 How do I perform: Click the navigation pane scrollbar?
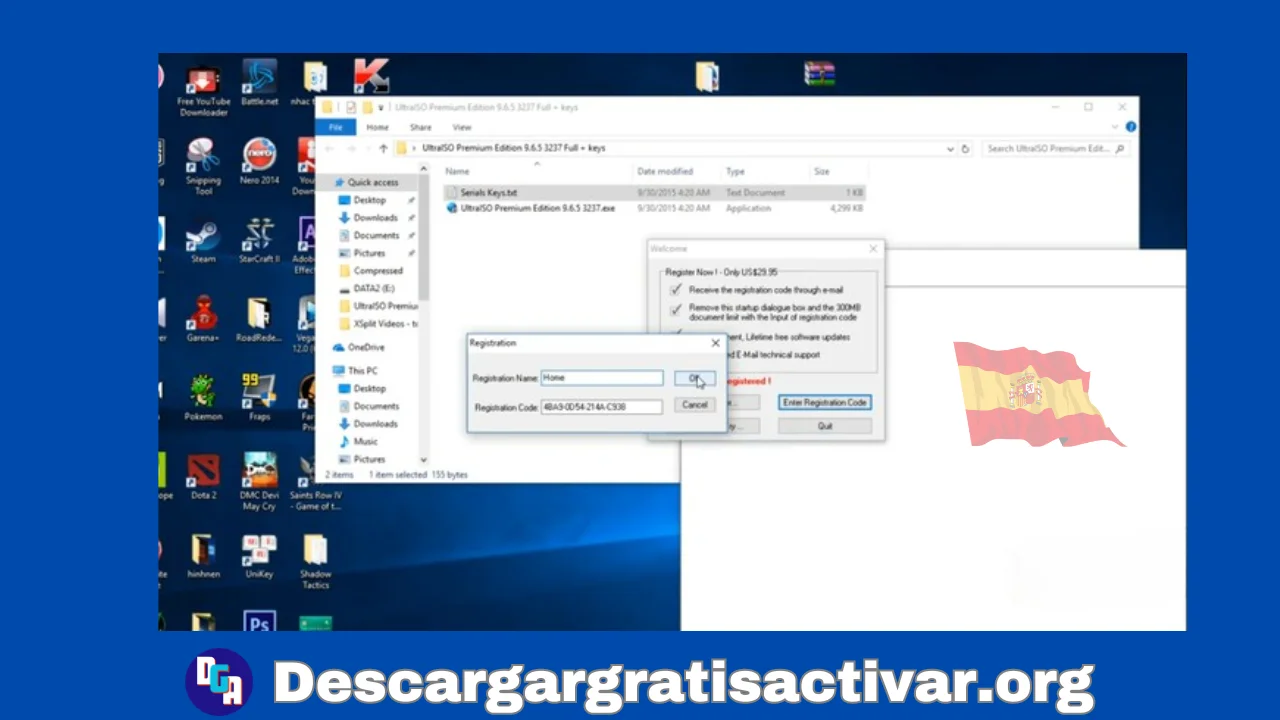pos(424,240)
